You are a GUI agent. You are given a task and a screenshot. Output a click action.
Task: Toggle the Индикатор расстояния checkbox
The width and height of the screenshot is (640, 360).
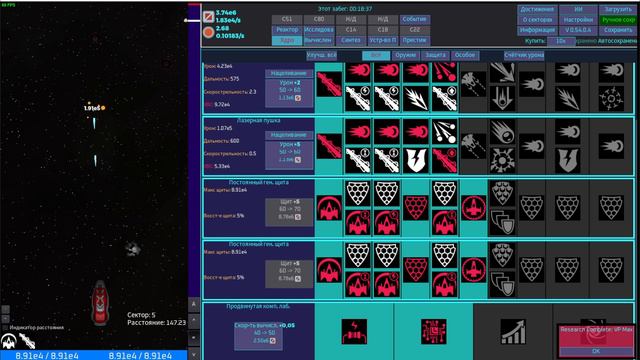coord(5,327)
